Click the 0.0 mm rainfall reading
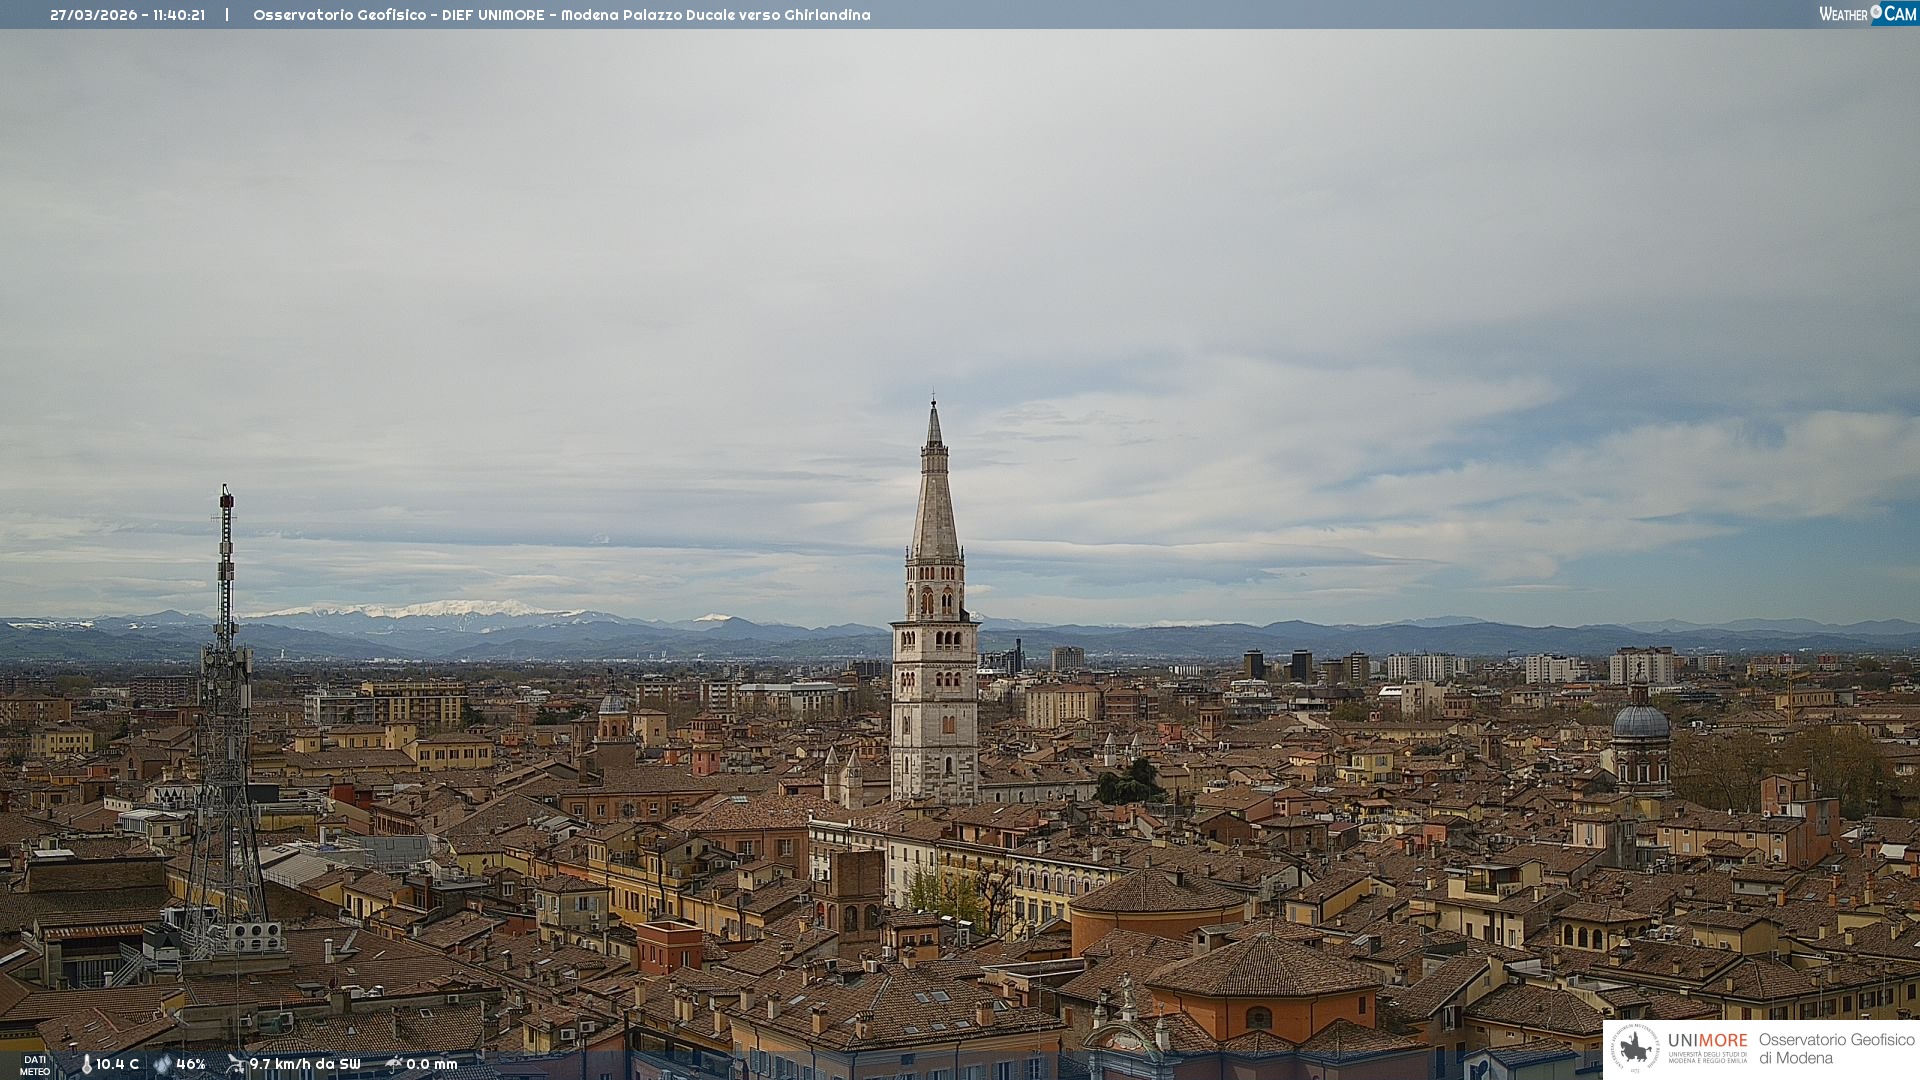The image size is (1920, 1080). click(x=431, y=1064)
